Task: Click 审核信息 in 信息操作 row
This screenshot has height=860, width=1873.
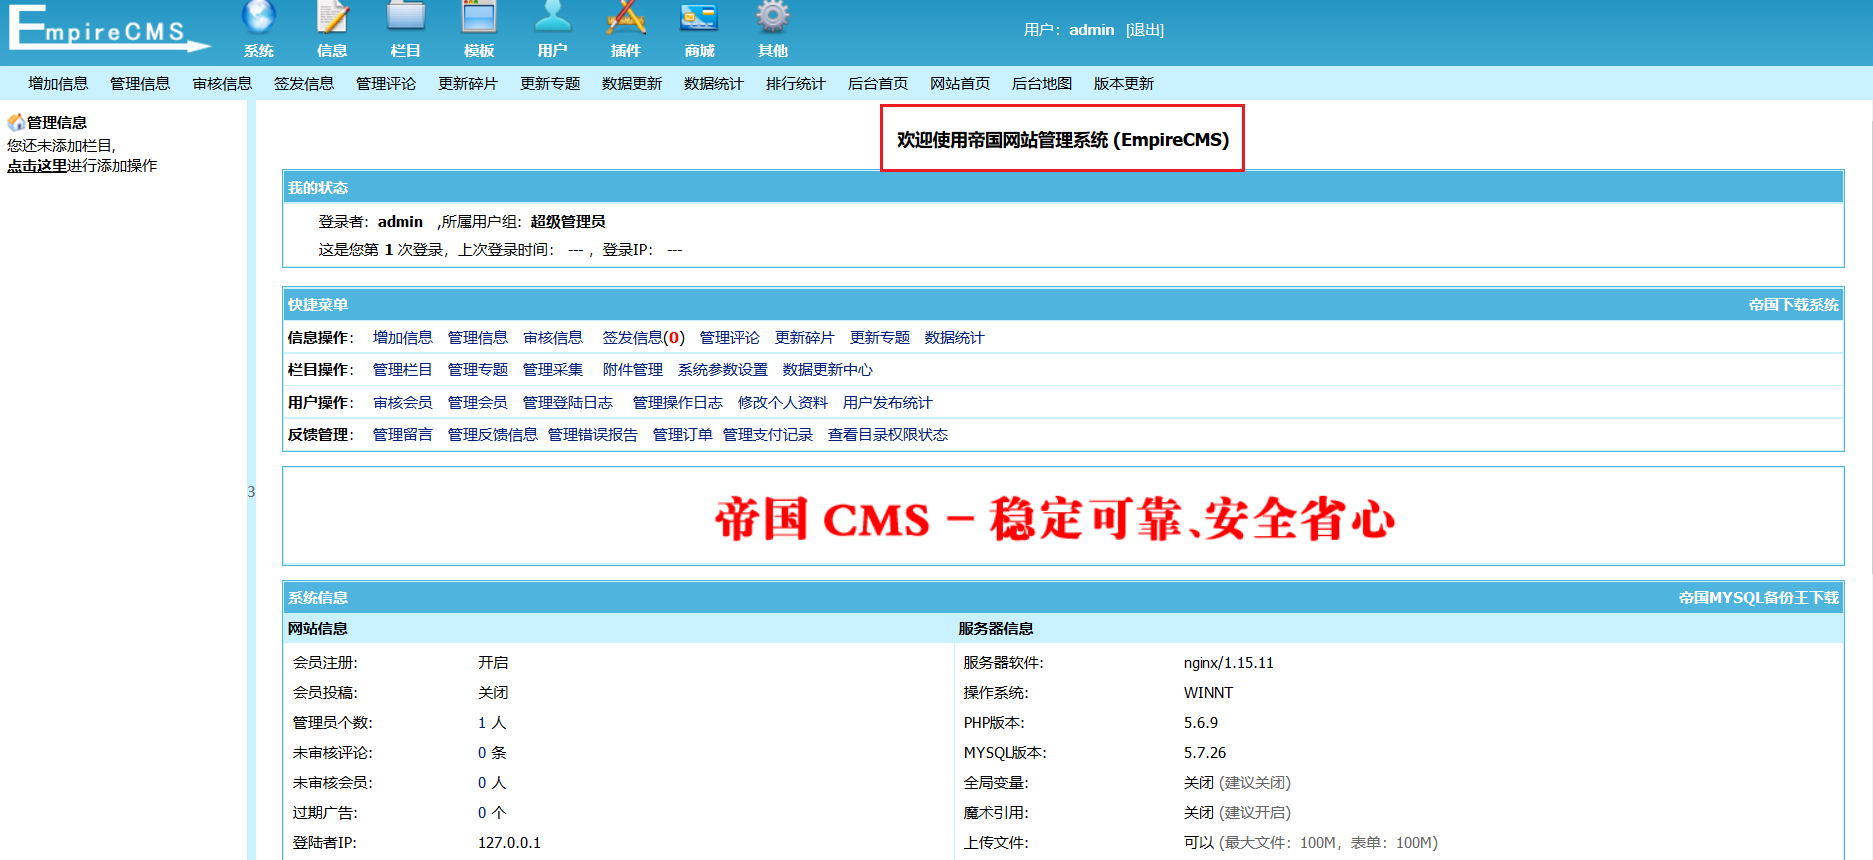Action: (x=553, y=338)
